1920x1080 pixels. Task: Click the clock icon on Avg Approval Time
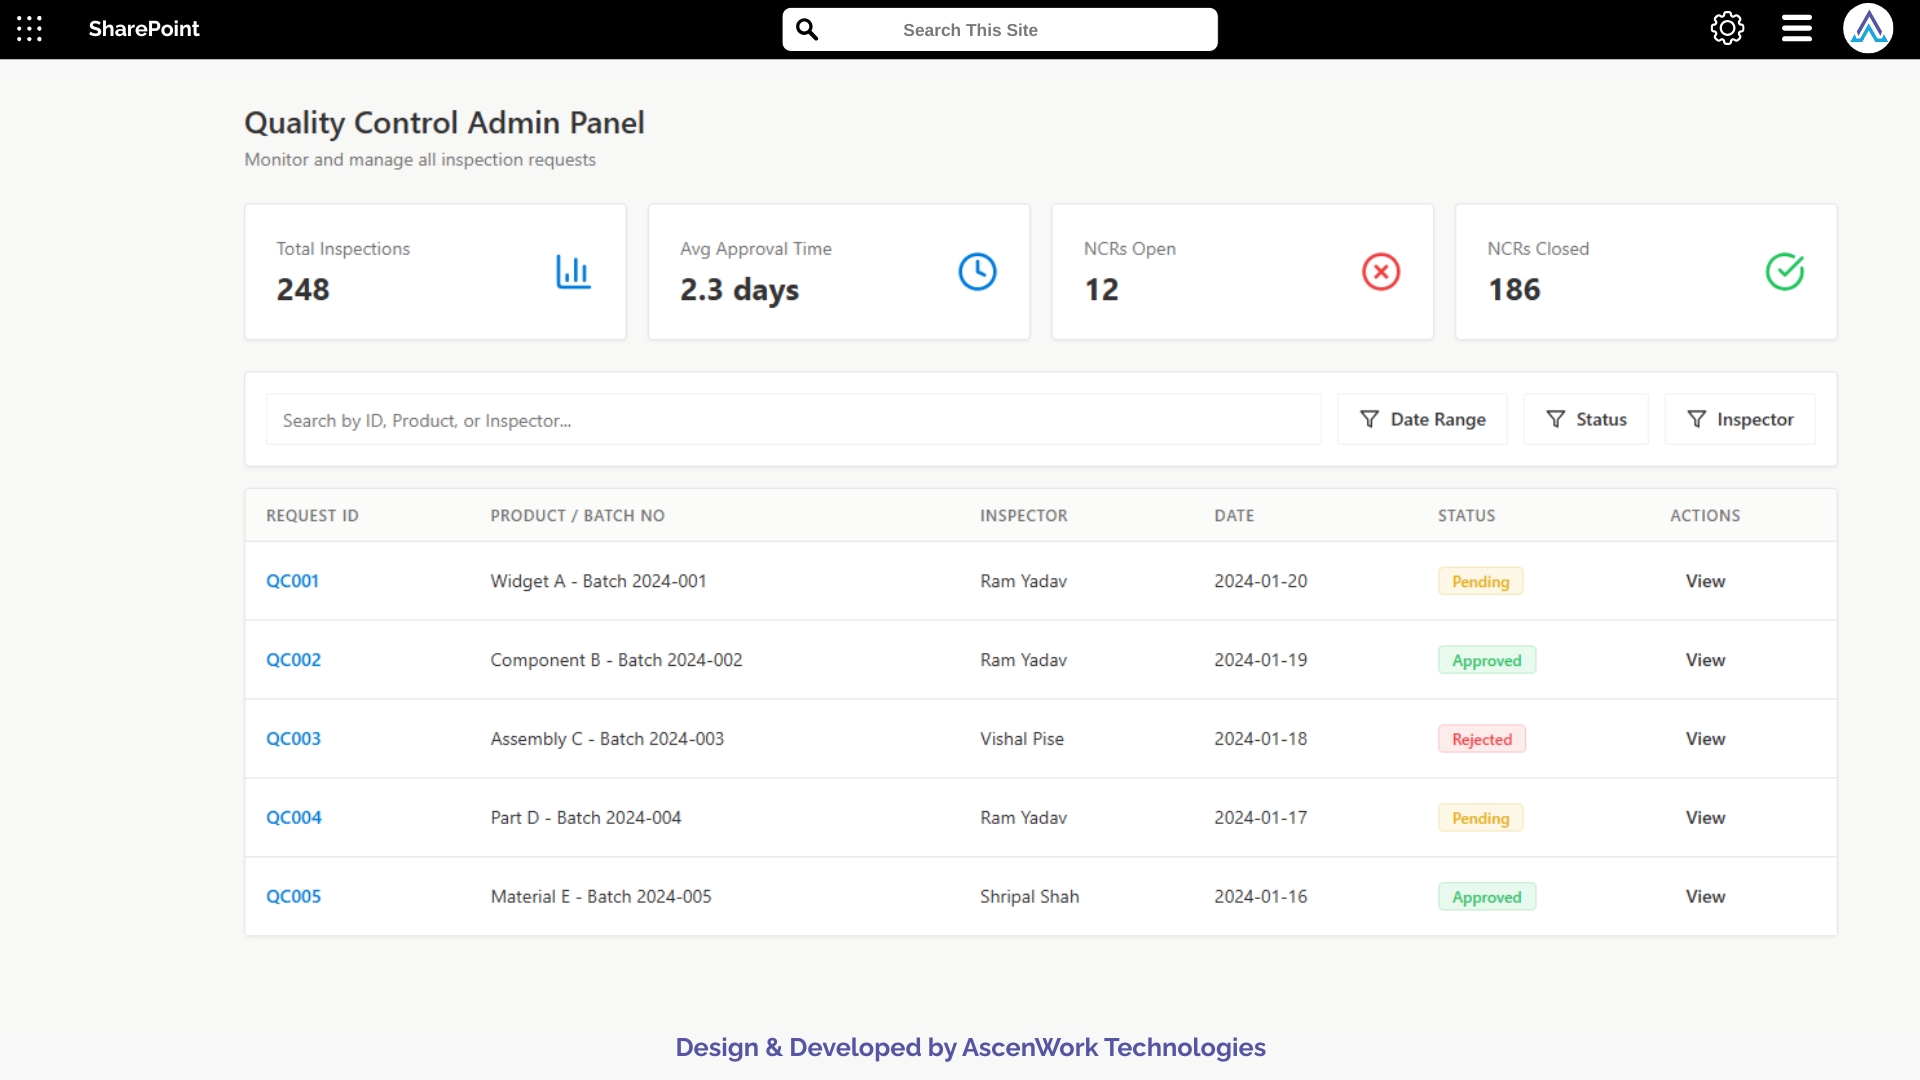[x=977, y=271]
